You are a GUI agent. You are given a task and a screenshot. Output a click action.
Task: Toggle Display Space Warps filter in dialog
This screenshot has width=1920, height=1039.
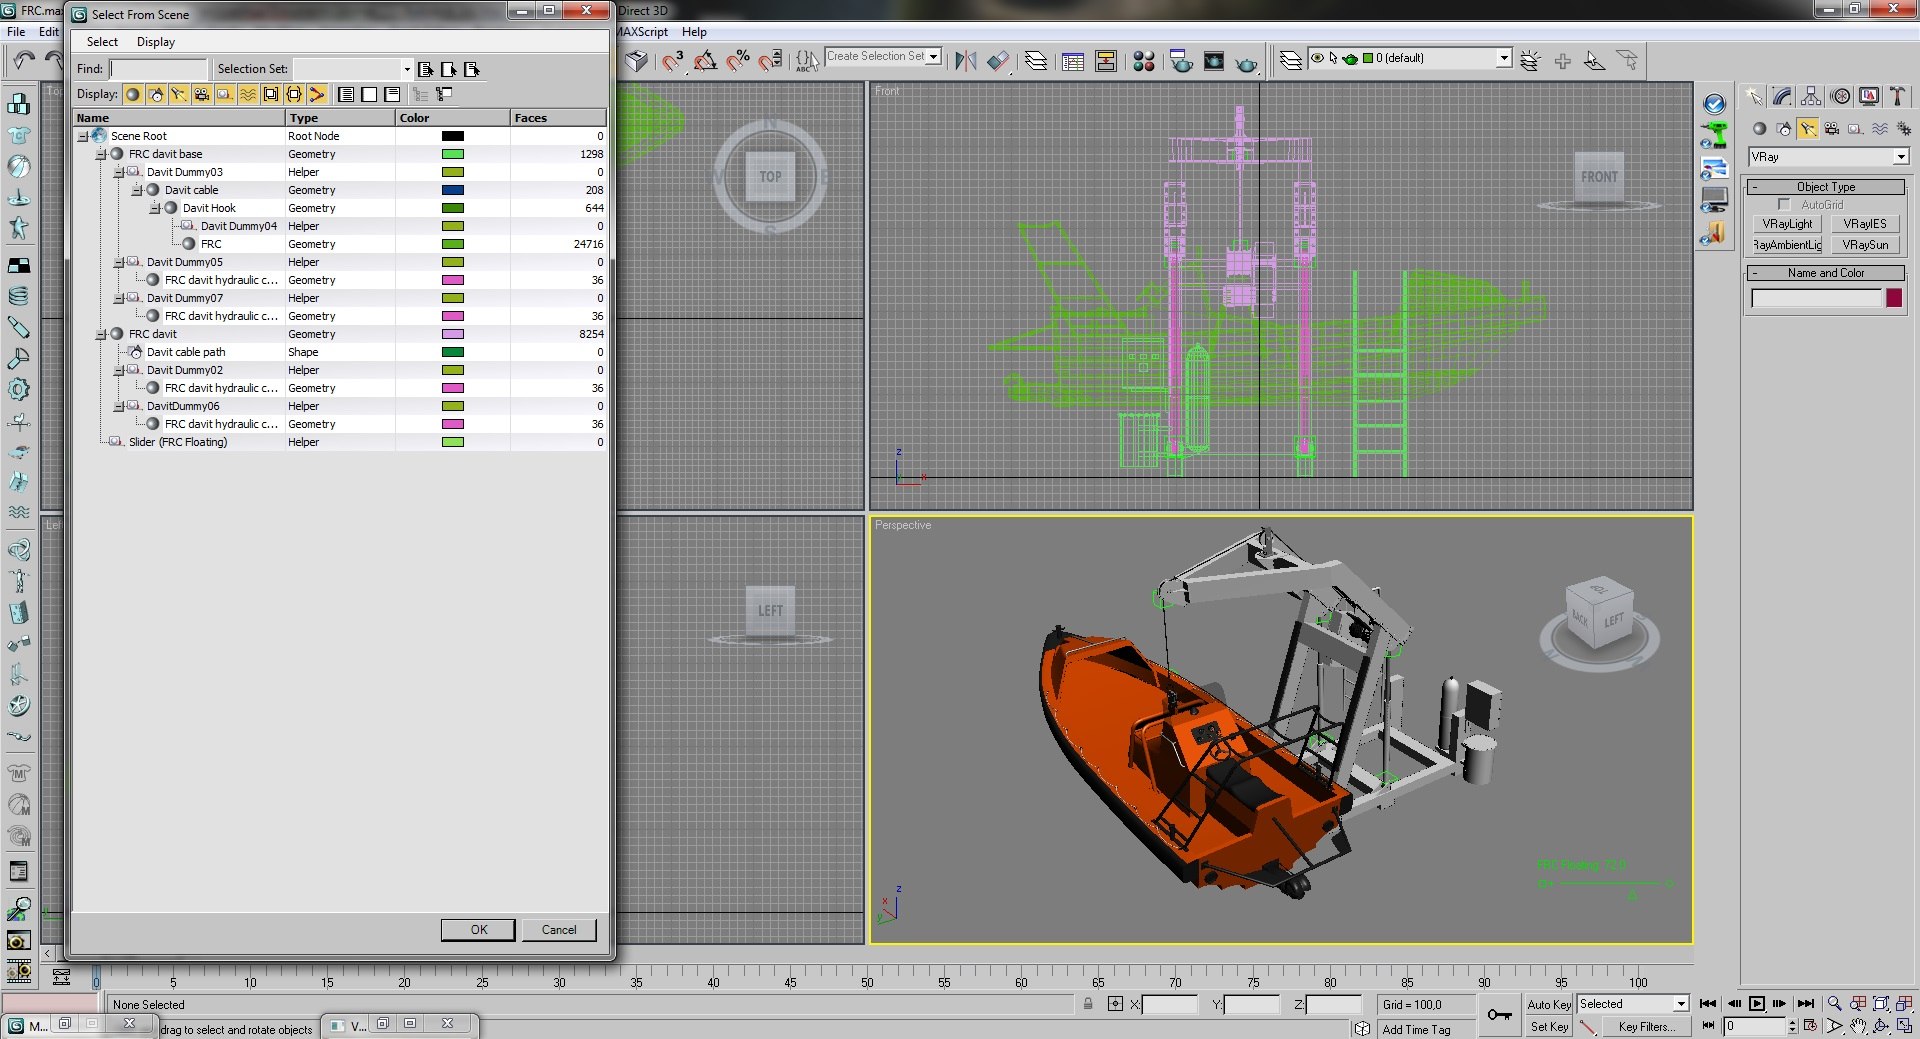click(248, 94)
